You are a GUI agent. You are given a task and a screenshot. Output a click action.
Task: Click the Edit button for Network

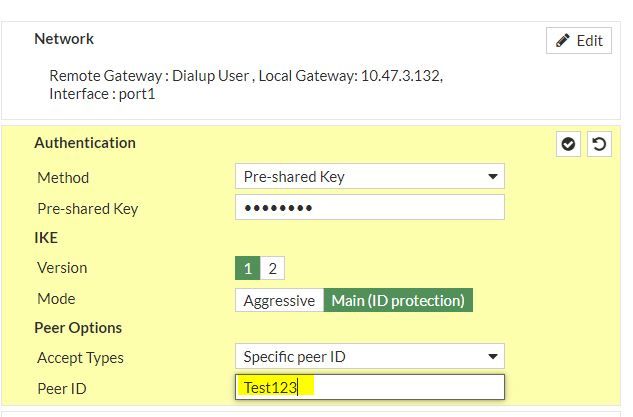click(579, 40)
